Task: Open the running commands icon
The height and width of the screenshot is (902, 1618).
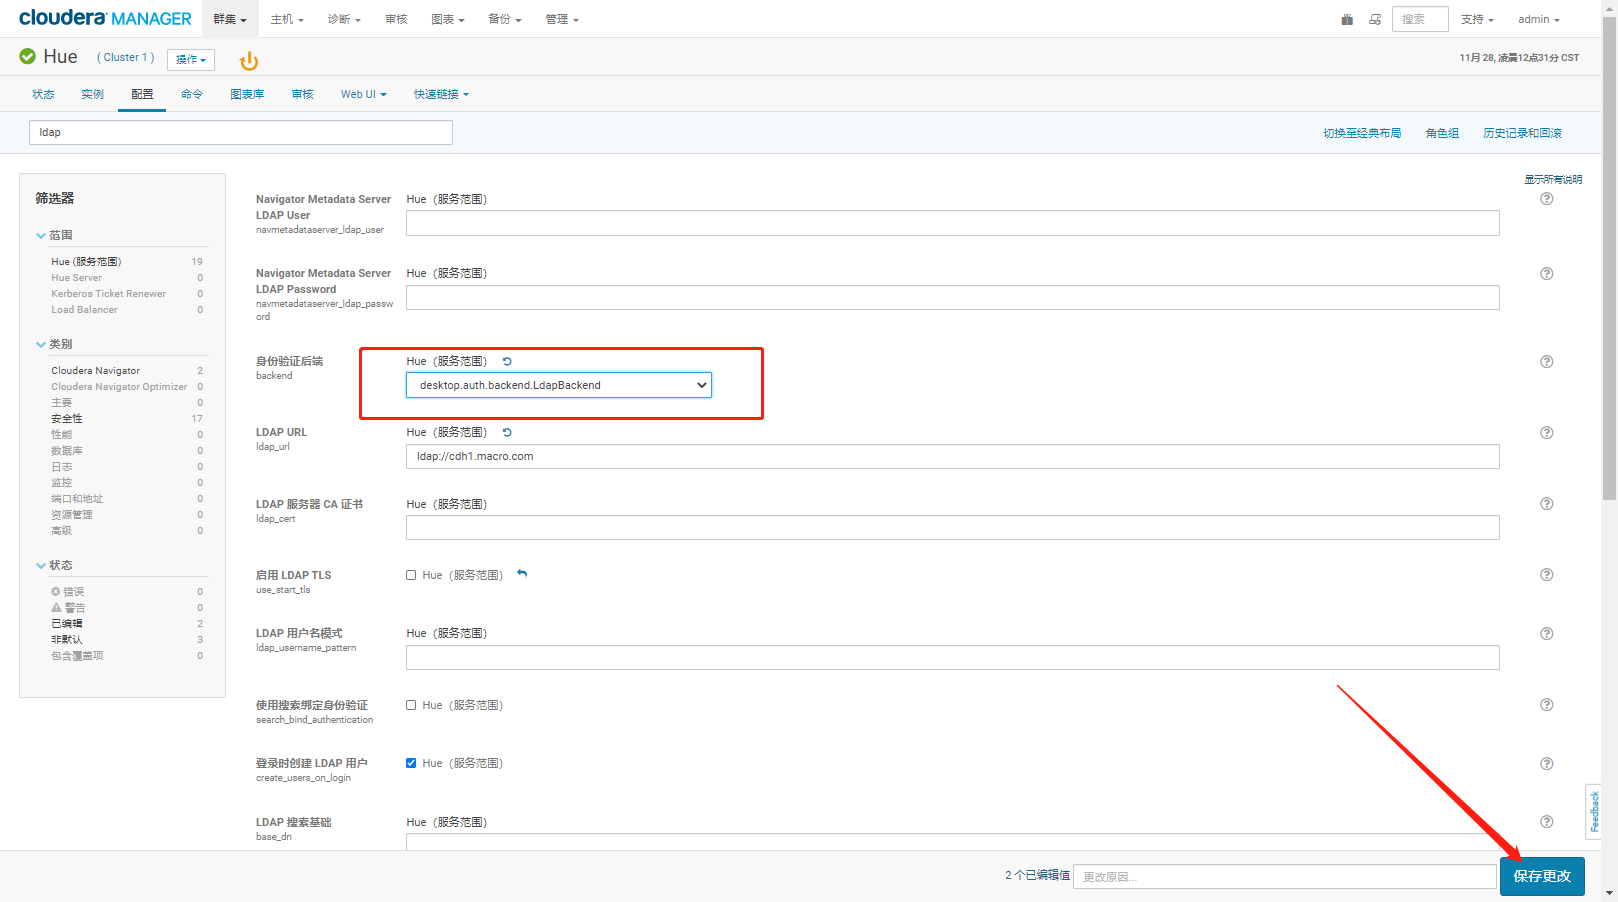Action: [1375, 19]
